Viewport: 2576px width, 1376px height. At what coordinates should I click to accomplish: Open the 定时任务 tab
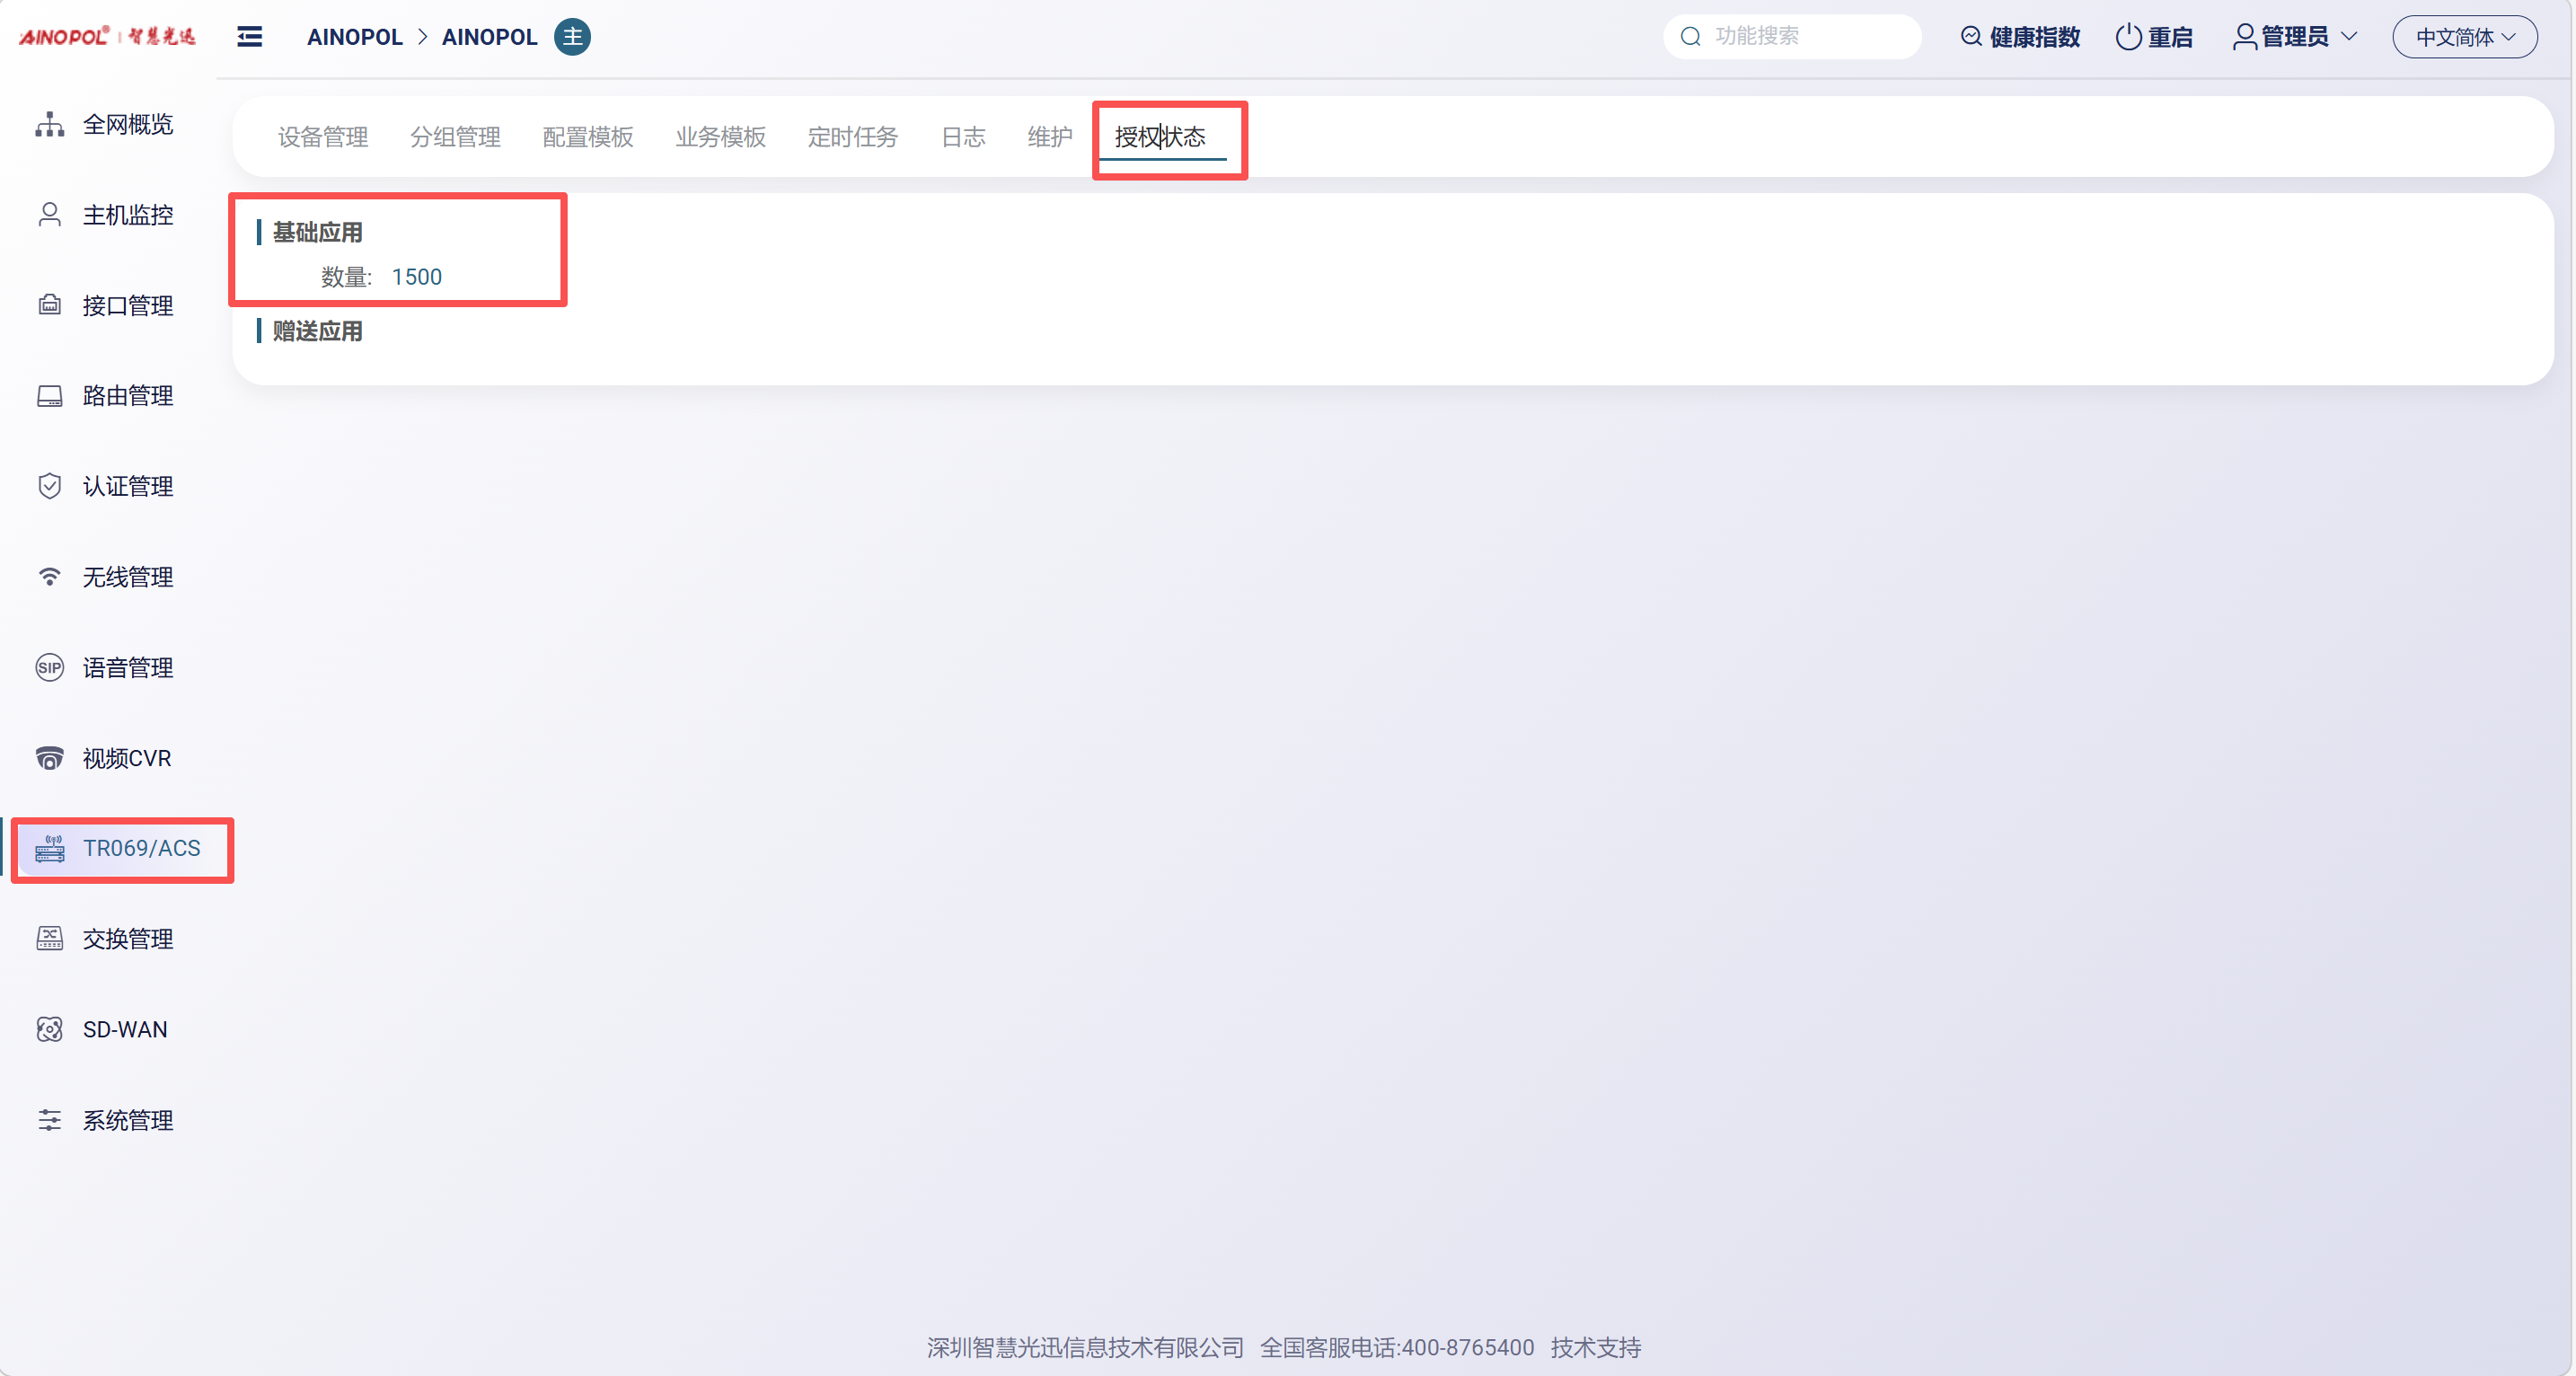(852, 137)
